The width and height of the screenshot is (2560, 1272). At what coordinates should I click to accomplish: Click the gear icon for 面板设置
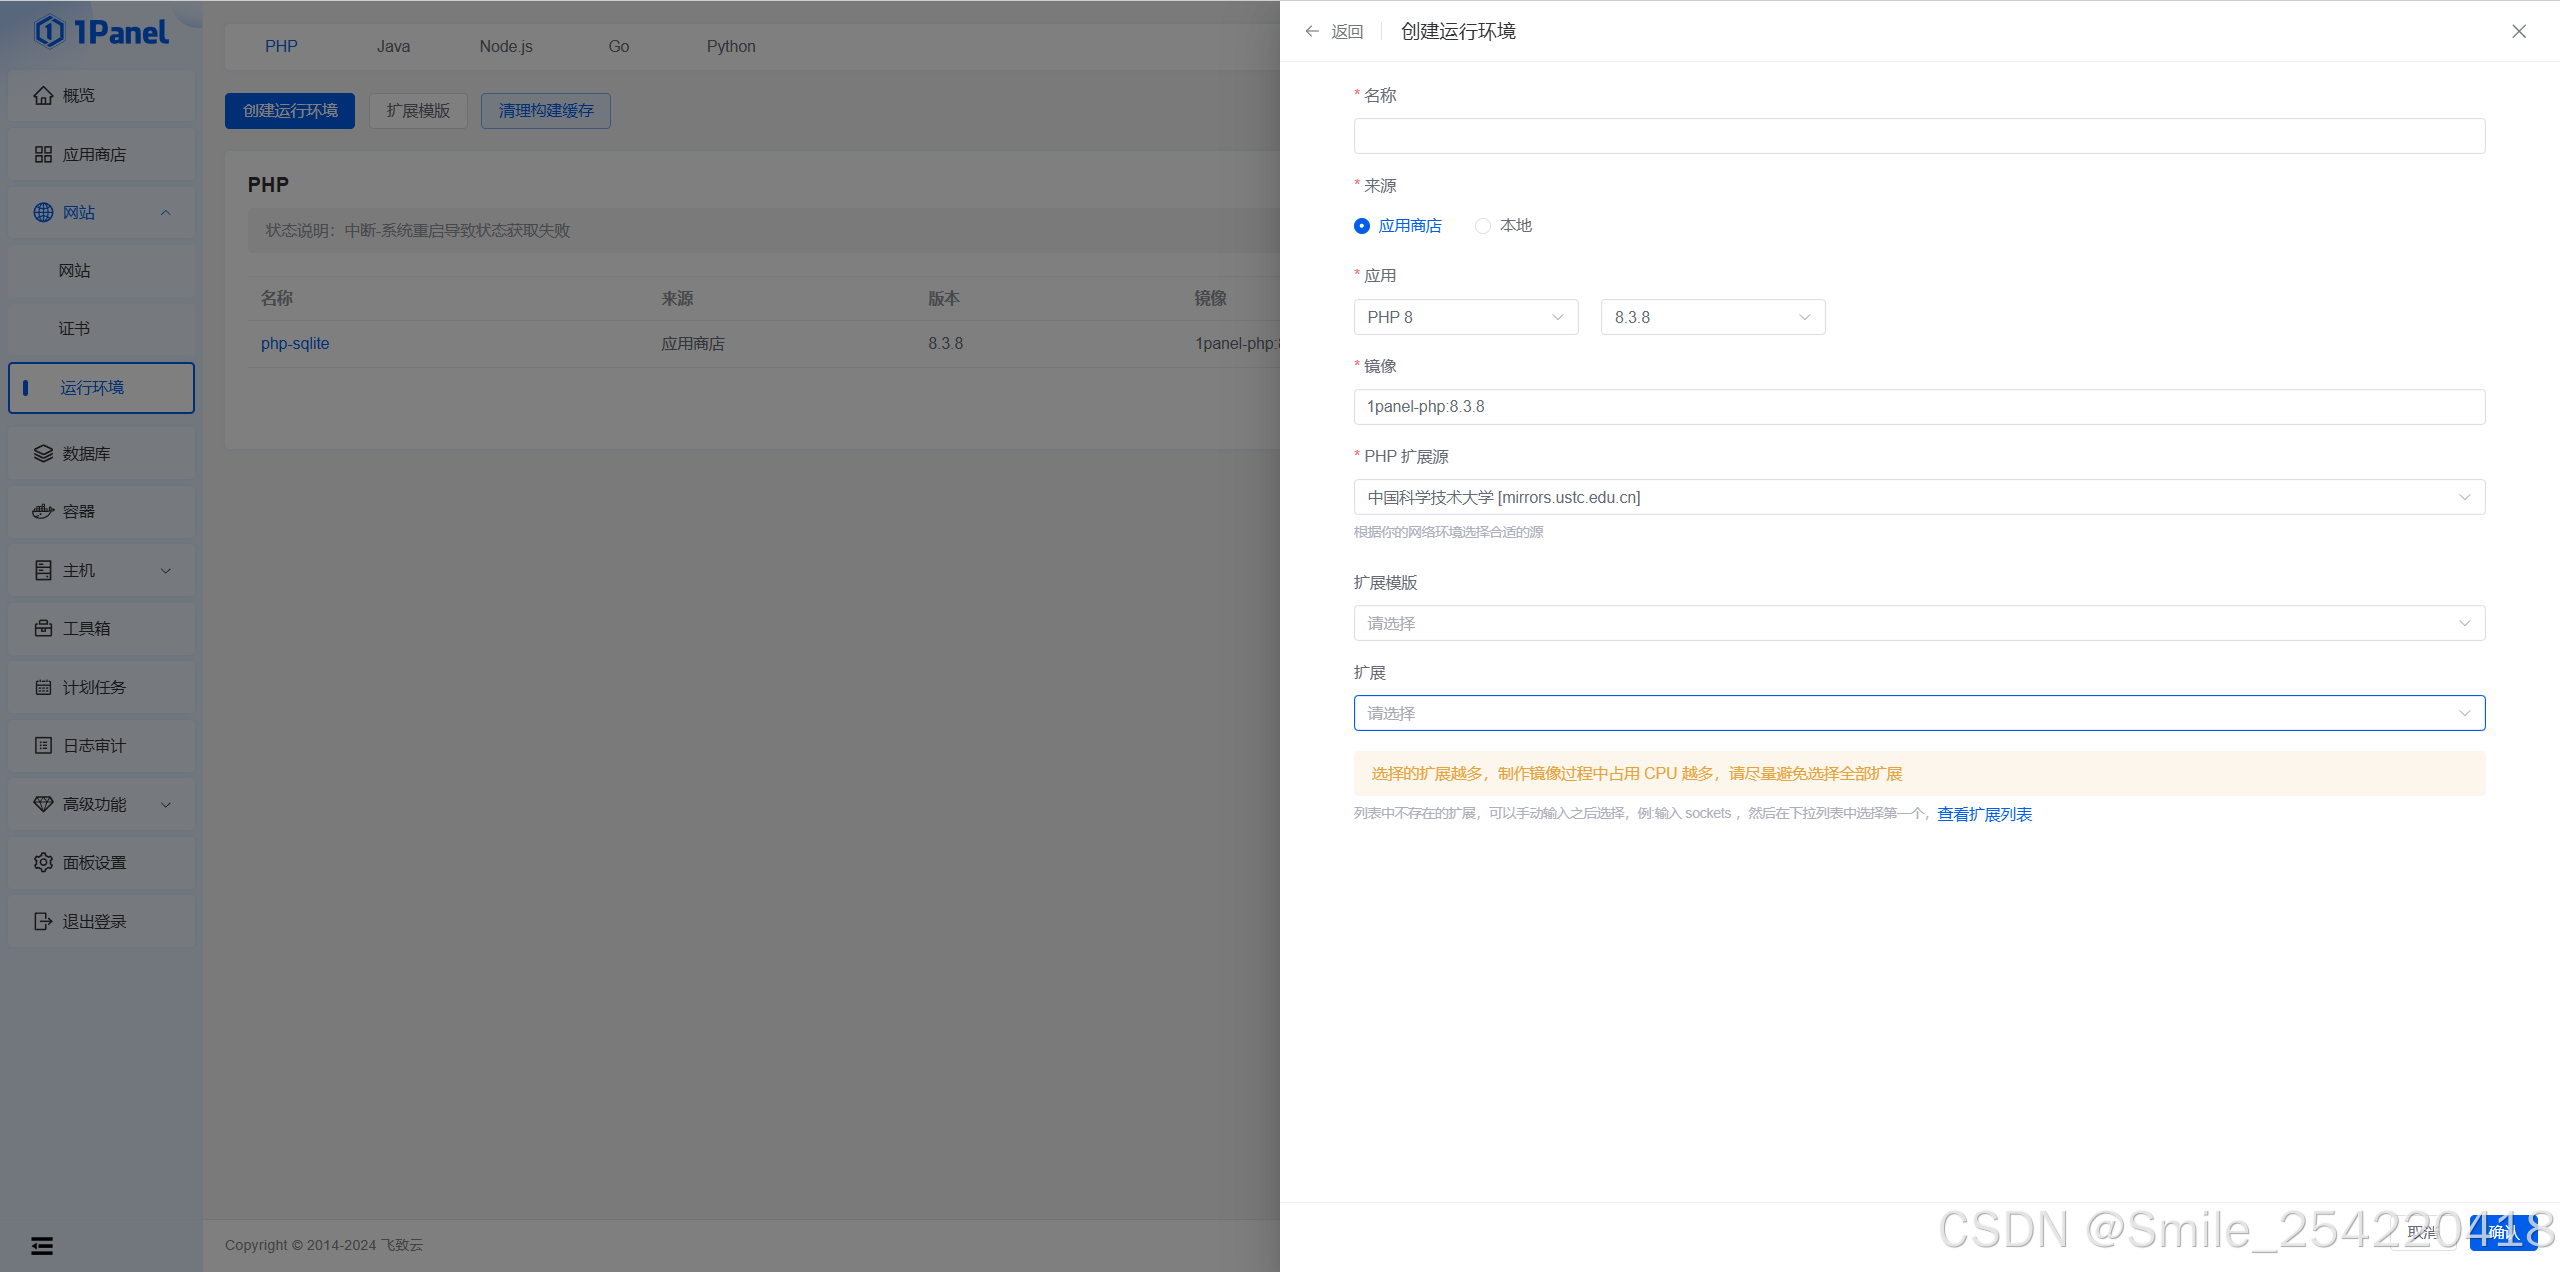click(43, 862)
